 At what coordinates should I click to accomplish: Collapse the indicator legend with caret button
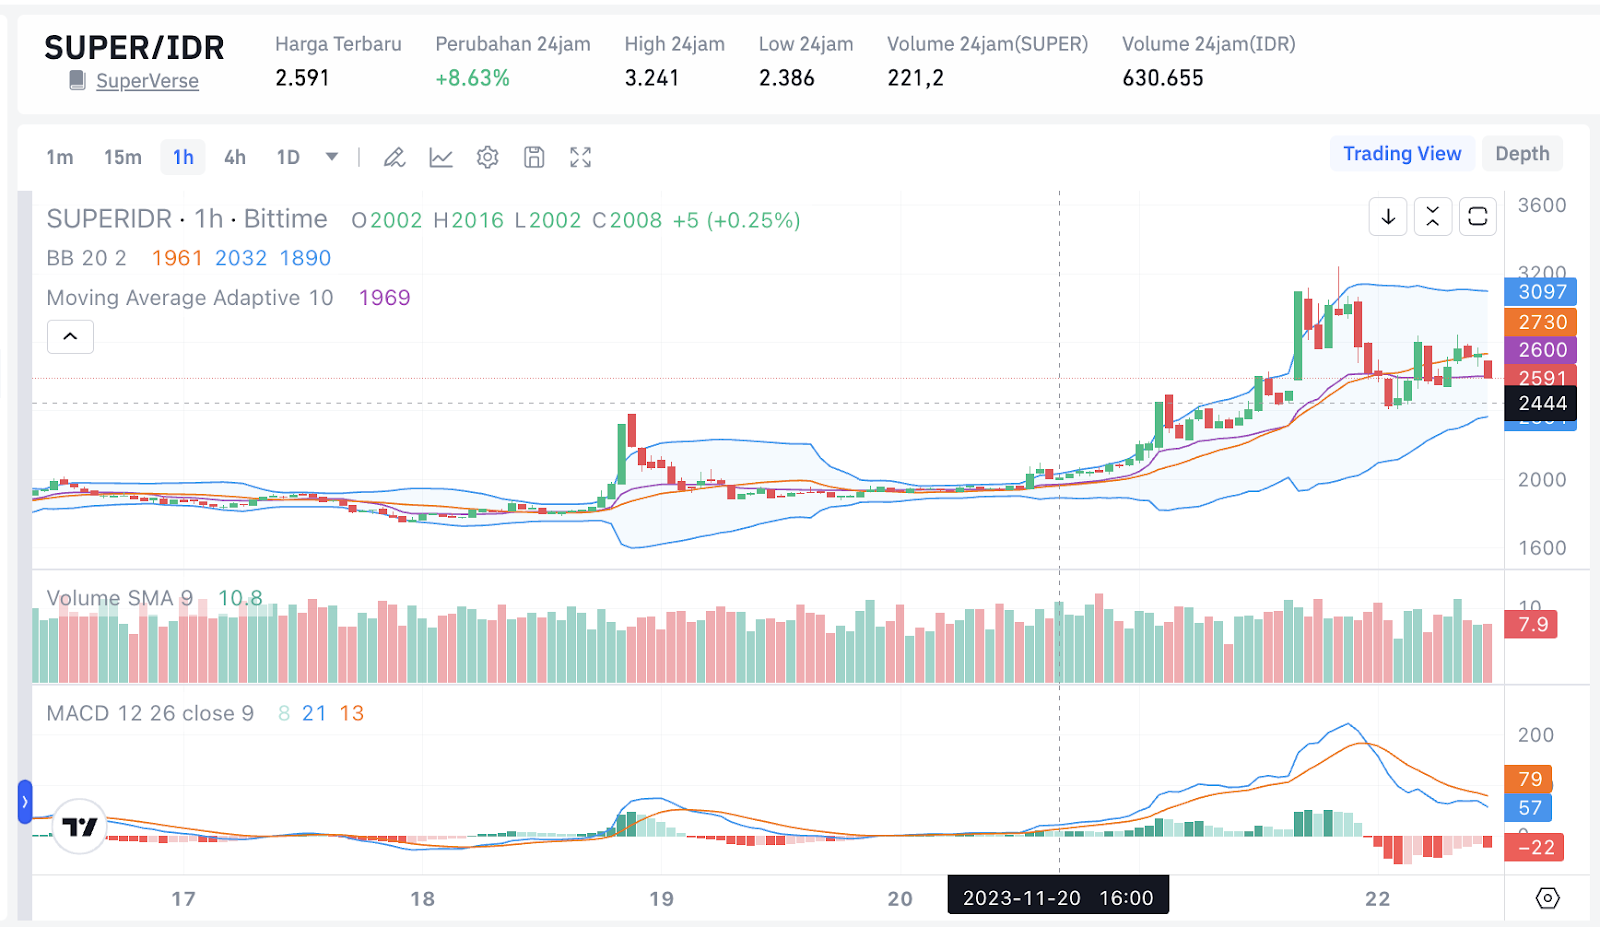(x=70, y=337)
